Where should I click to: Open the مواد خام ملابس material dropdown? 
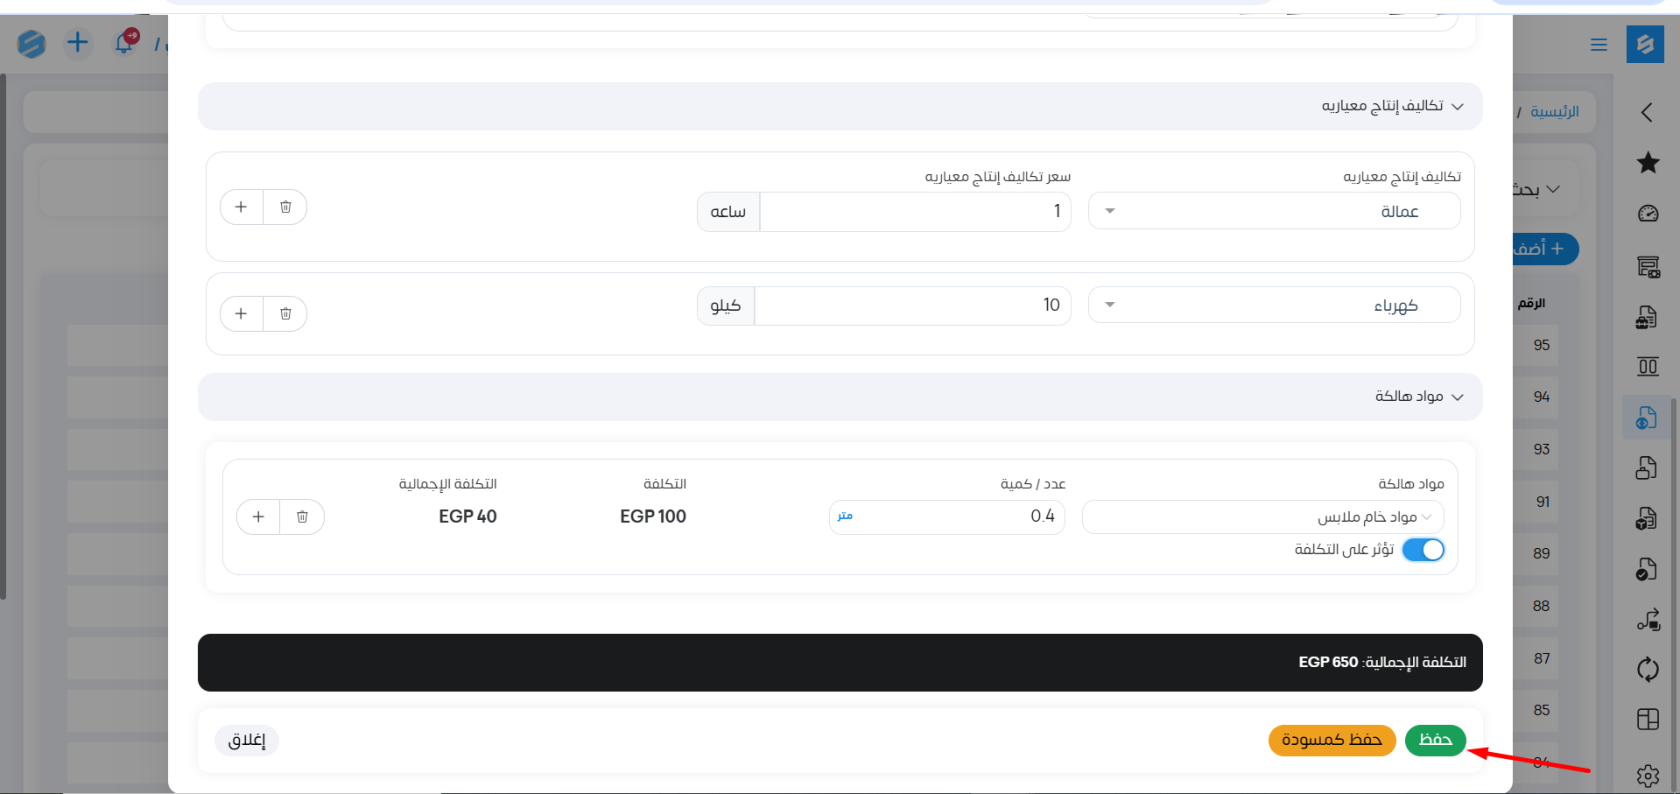pos(1262,517)
